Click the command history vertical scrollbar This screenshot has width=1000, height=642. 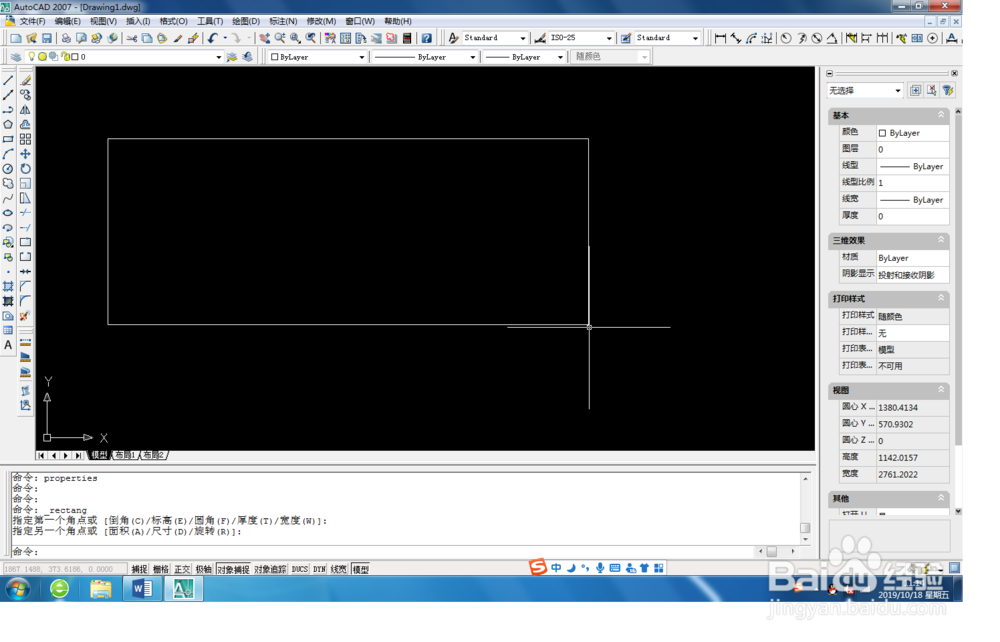(x=805, y=508)
